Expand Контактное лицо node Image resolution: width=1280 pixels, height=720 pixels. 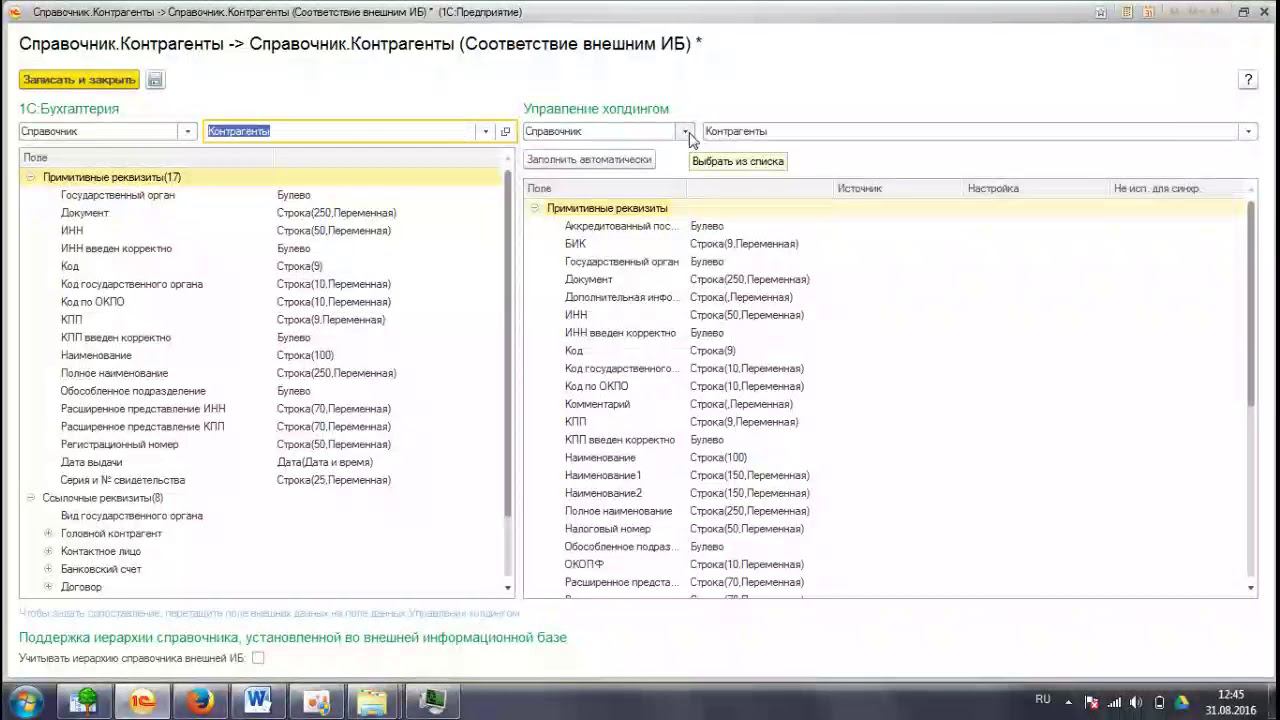(48, 551)
